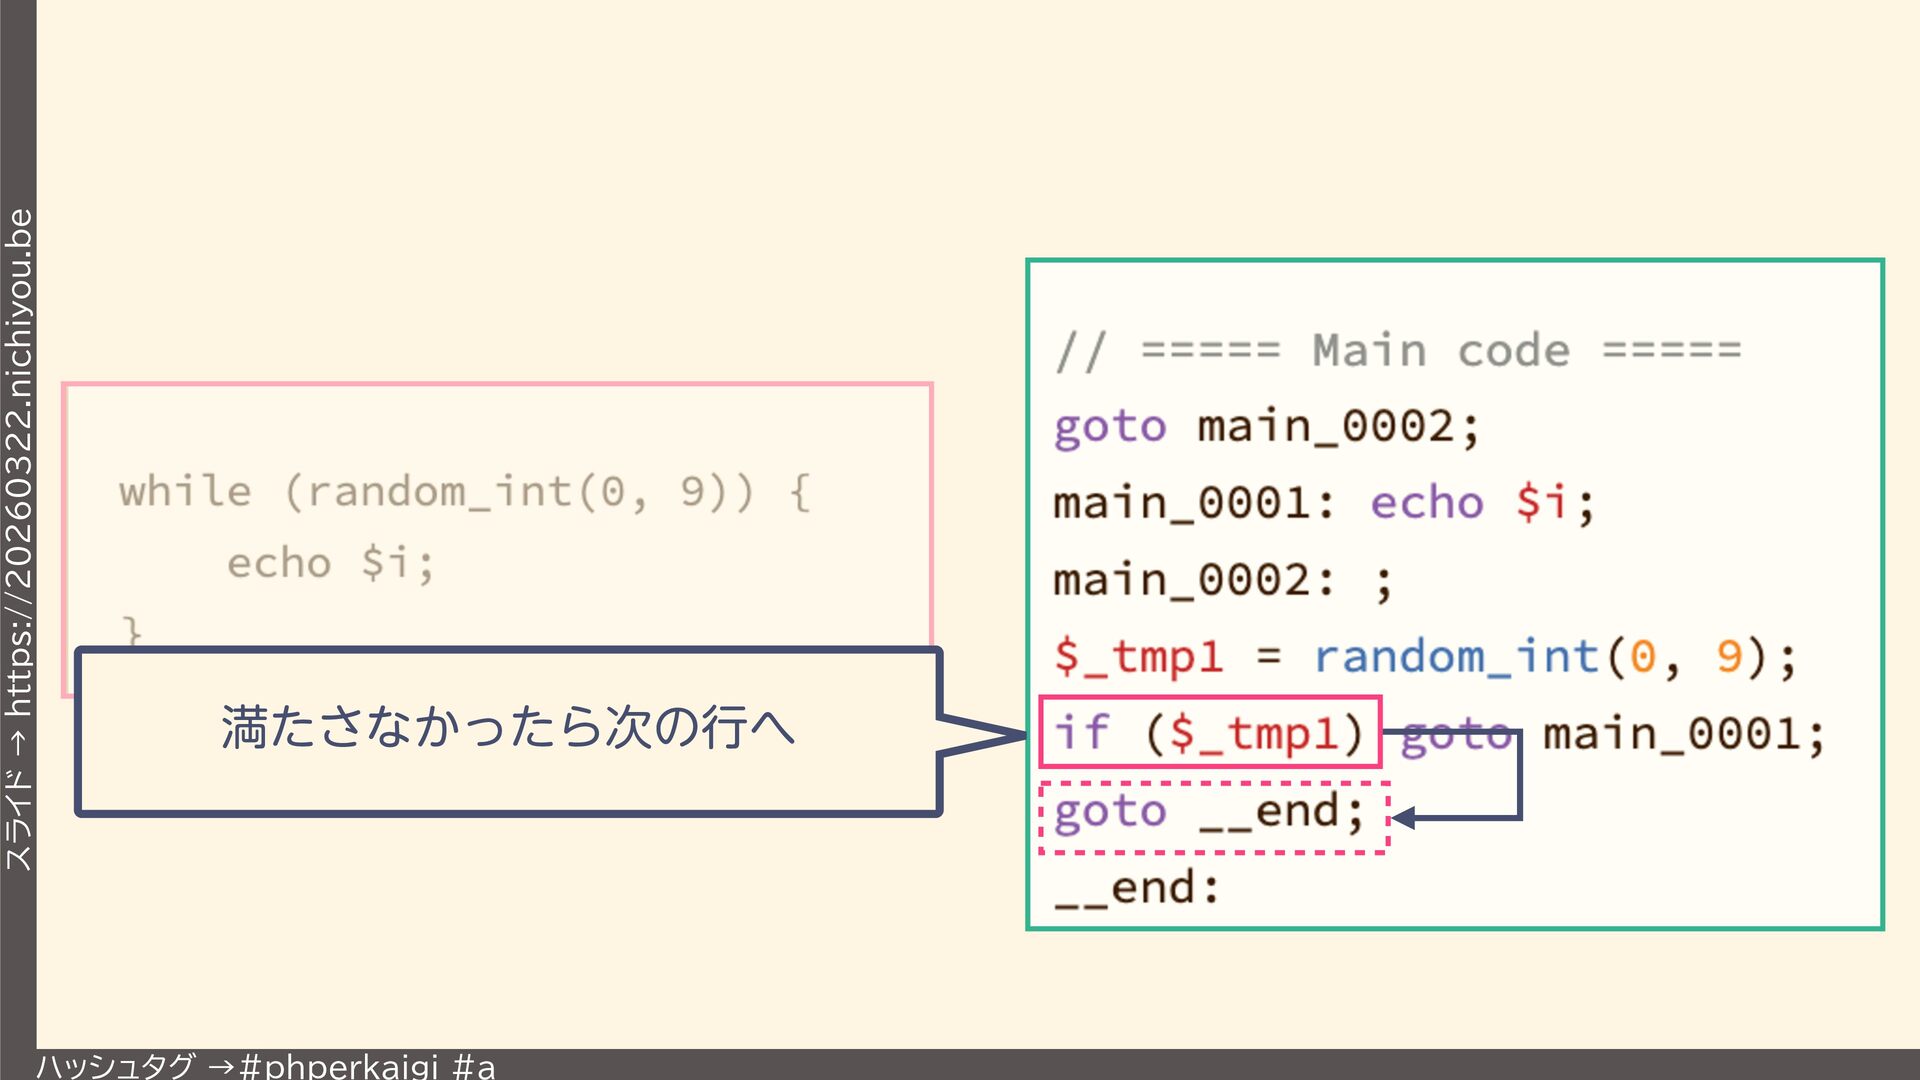1920x1080 pixels.
Task: Click the struck-through goto keyword
Action: click(1455, 735)
